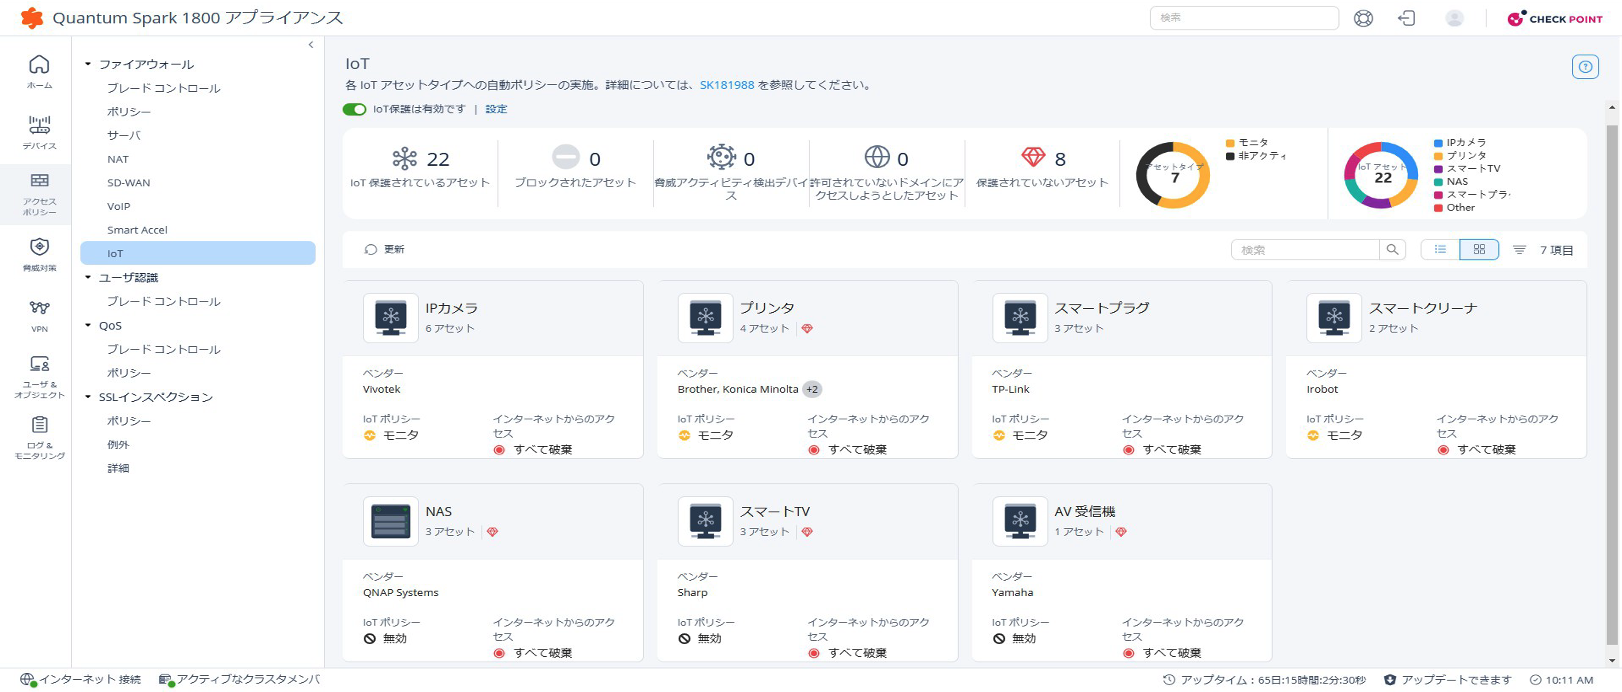Click vendor name Vivotek
This screenshot has height=692, width=1622.
click(382, 390)
